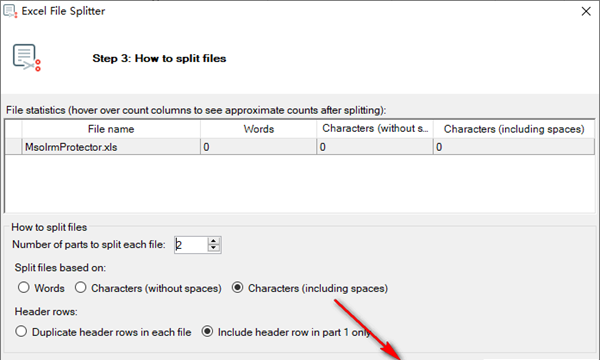Increase number of parts with up arrow

click(x=214, y=241)
